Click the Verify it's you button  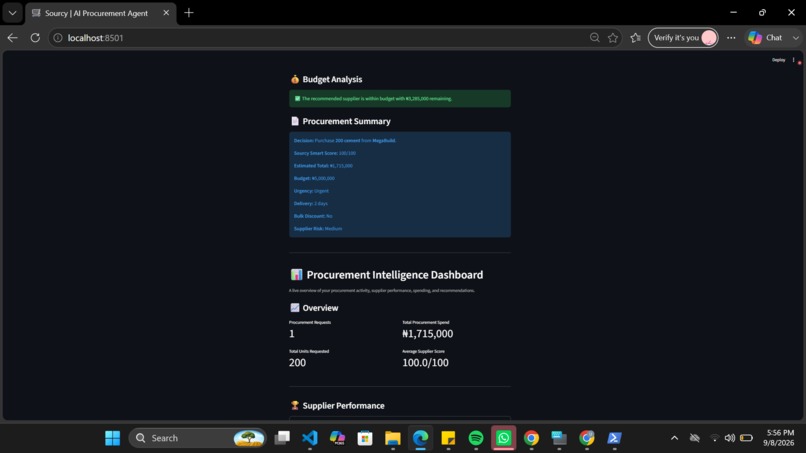tap(683, 38)
